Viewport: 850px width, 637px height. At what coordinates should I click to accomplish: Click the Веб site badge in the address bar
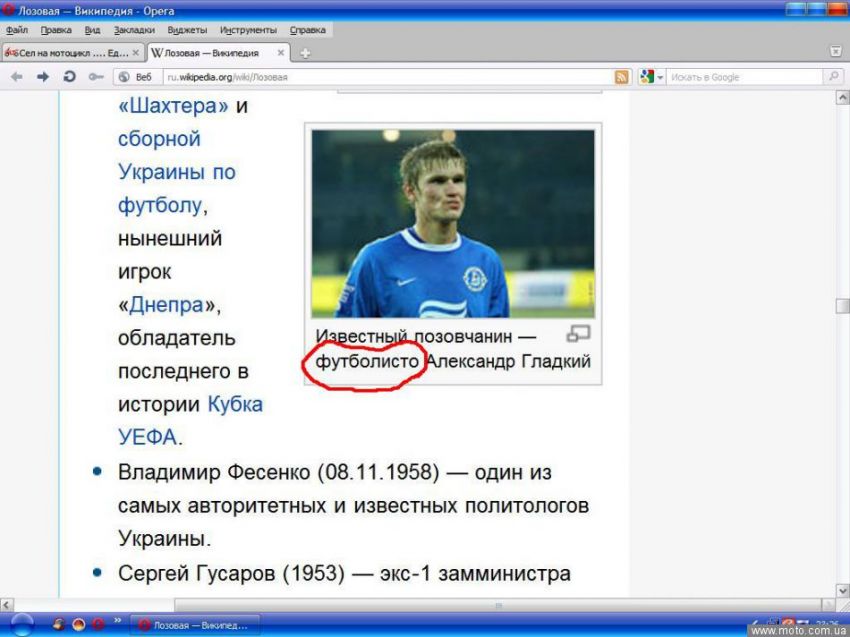136,77
